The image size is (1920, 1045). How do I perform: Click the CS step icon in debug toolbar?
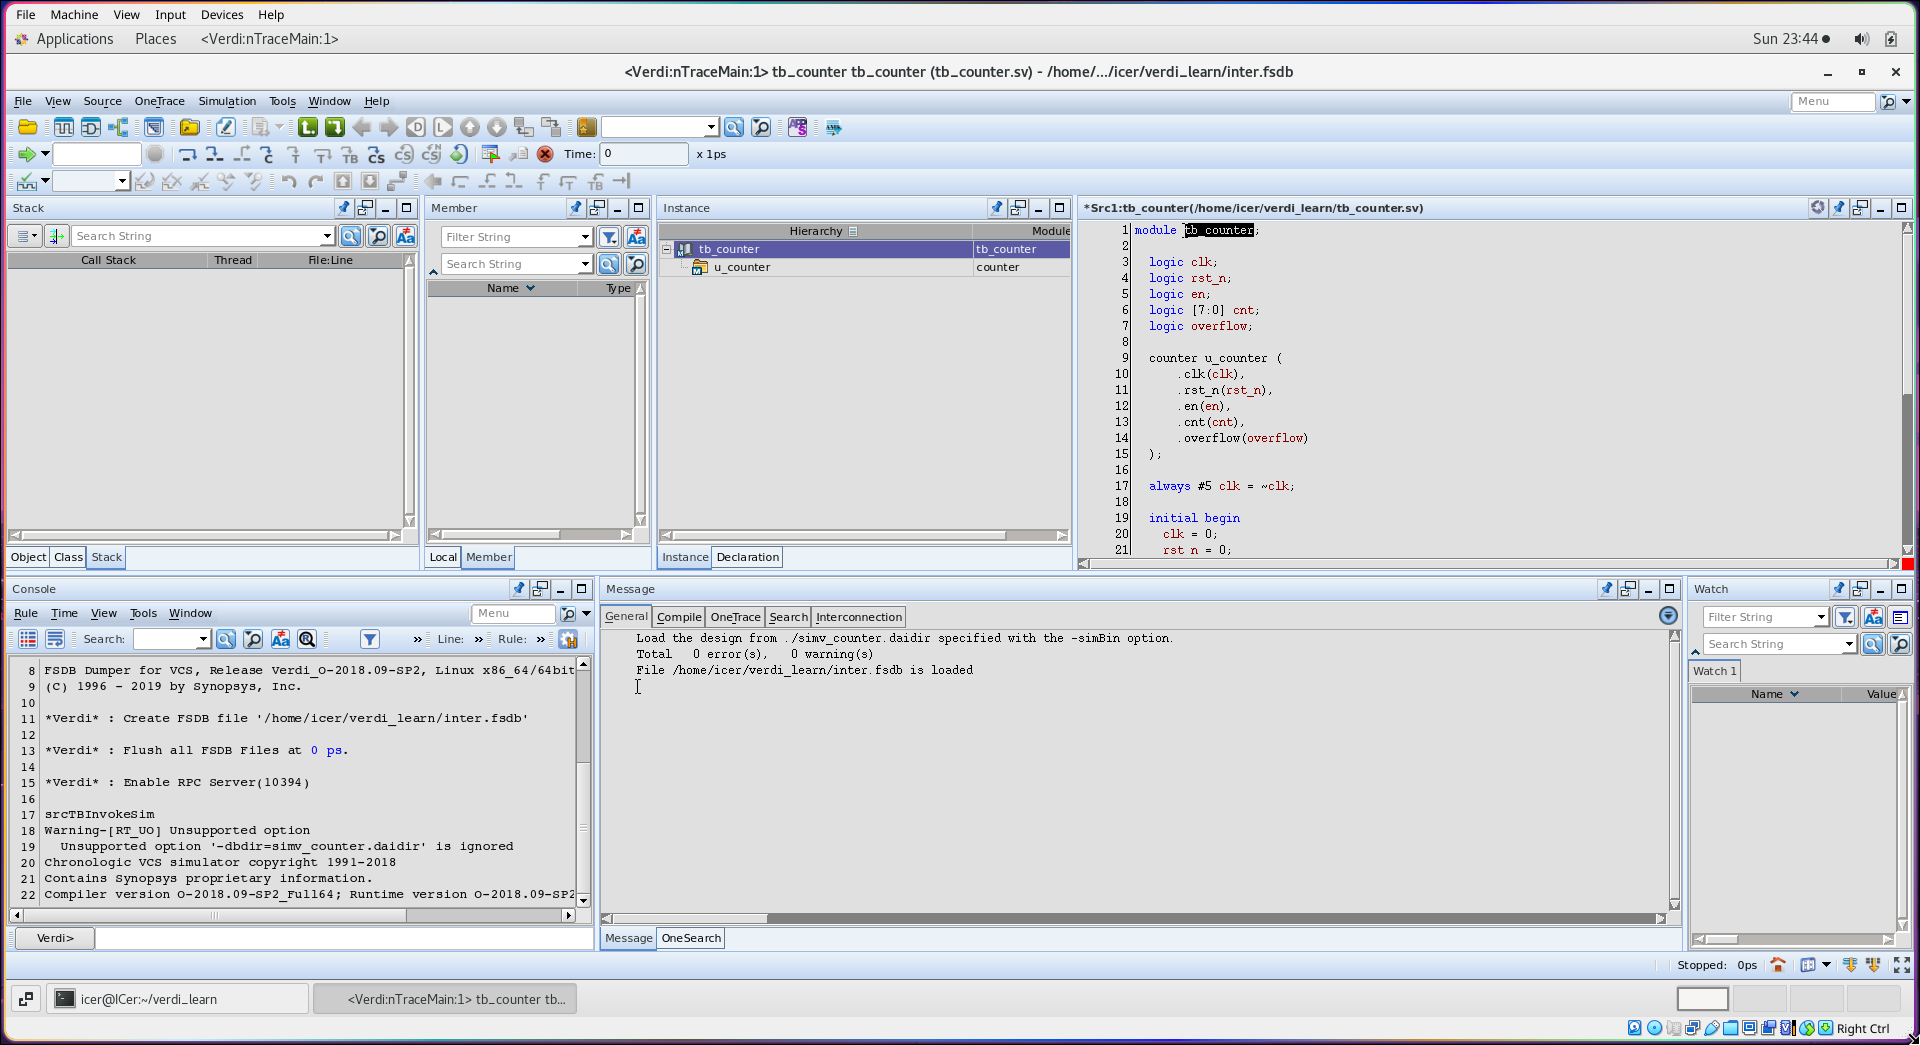click(x=376, y=154)
